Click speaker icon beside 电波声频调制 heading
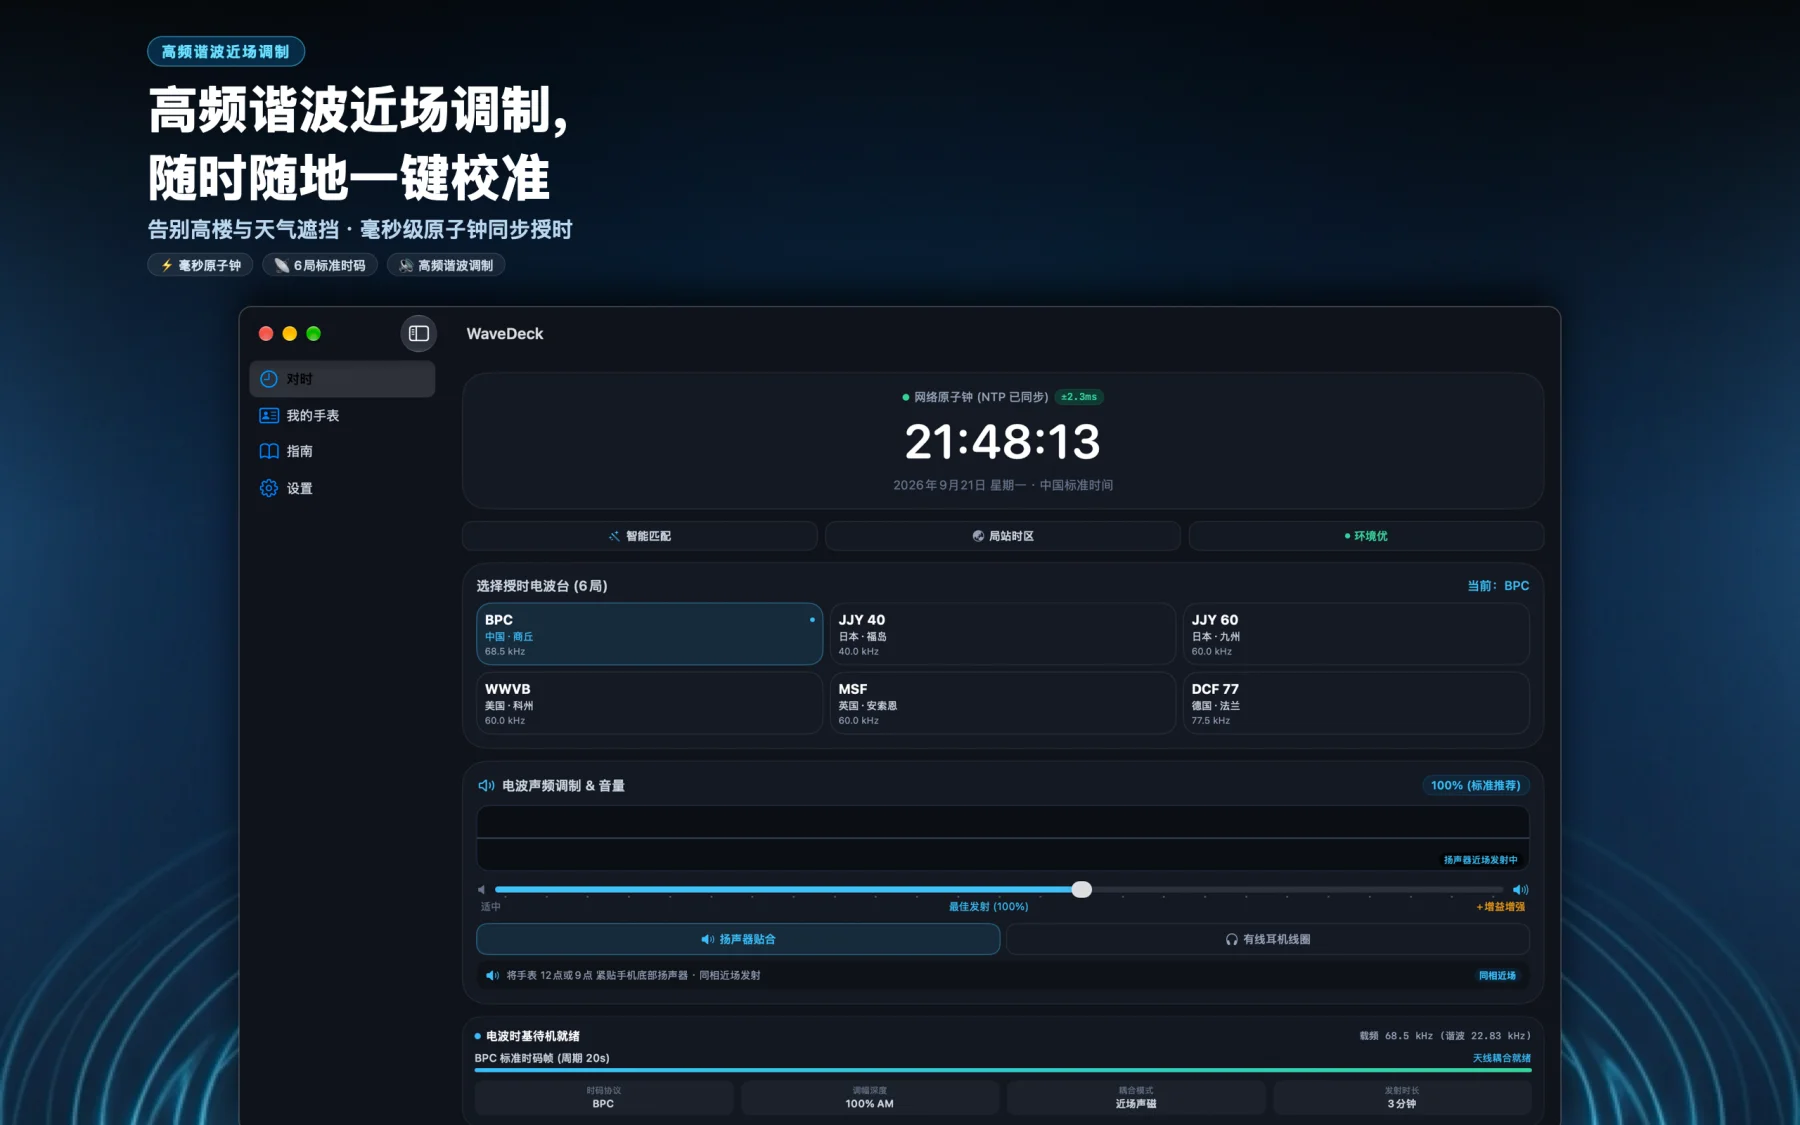Image resolution: width=1800 pixels, height=1125 pixels. tap(486, 785)
